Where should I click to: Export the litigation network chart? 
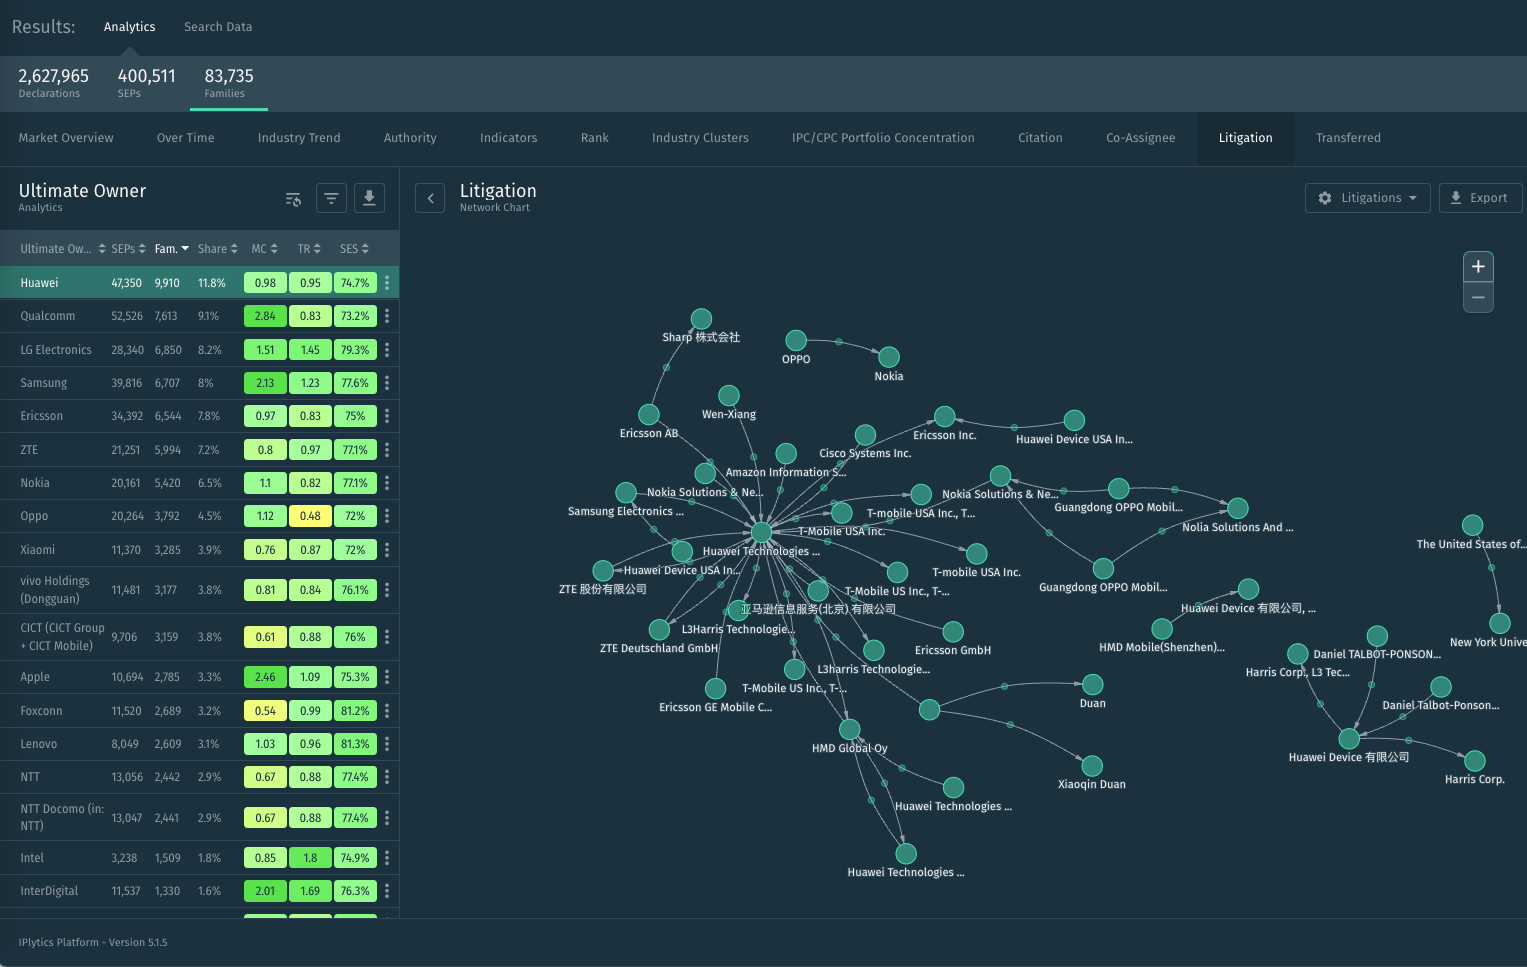pos(1480,198)
